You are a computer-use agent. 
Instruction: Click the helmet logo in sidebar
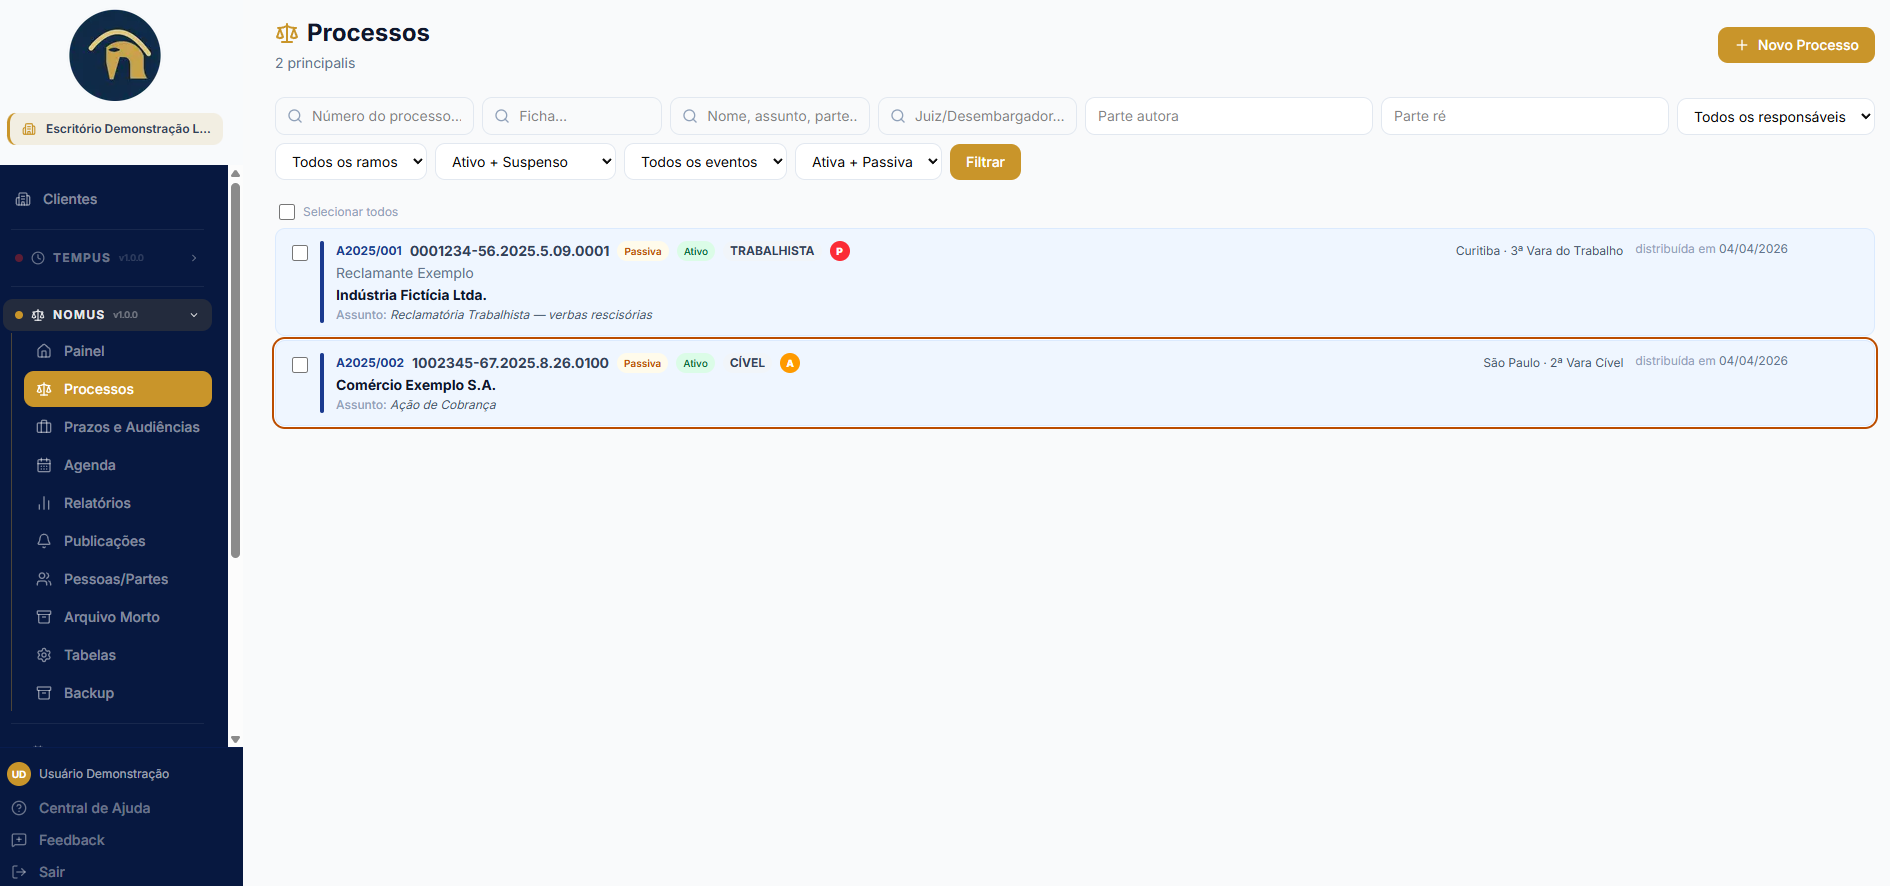pyautogui.click(x=115, y=56)
